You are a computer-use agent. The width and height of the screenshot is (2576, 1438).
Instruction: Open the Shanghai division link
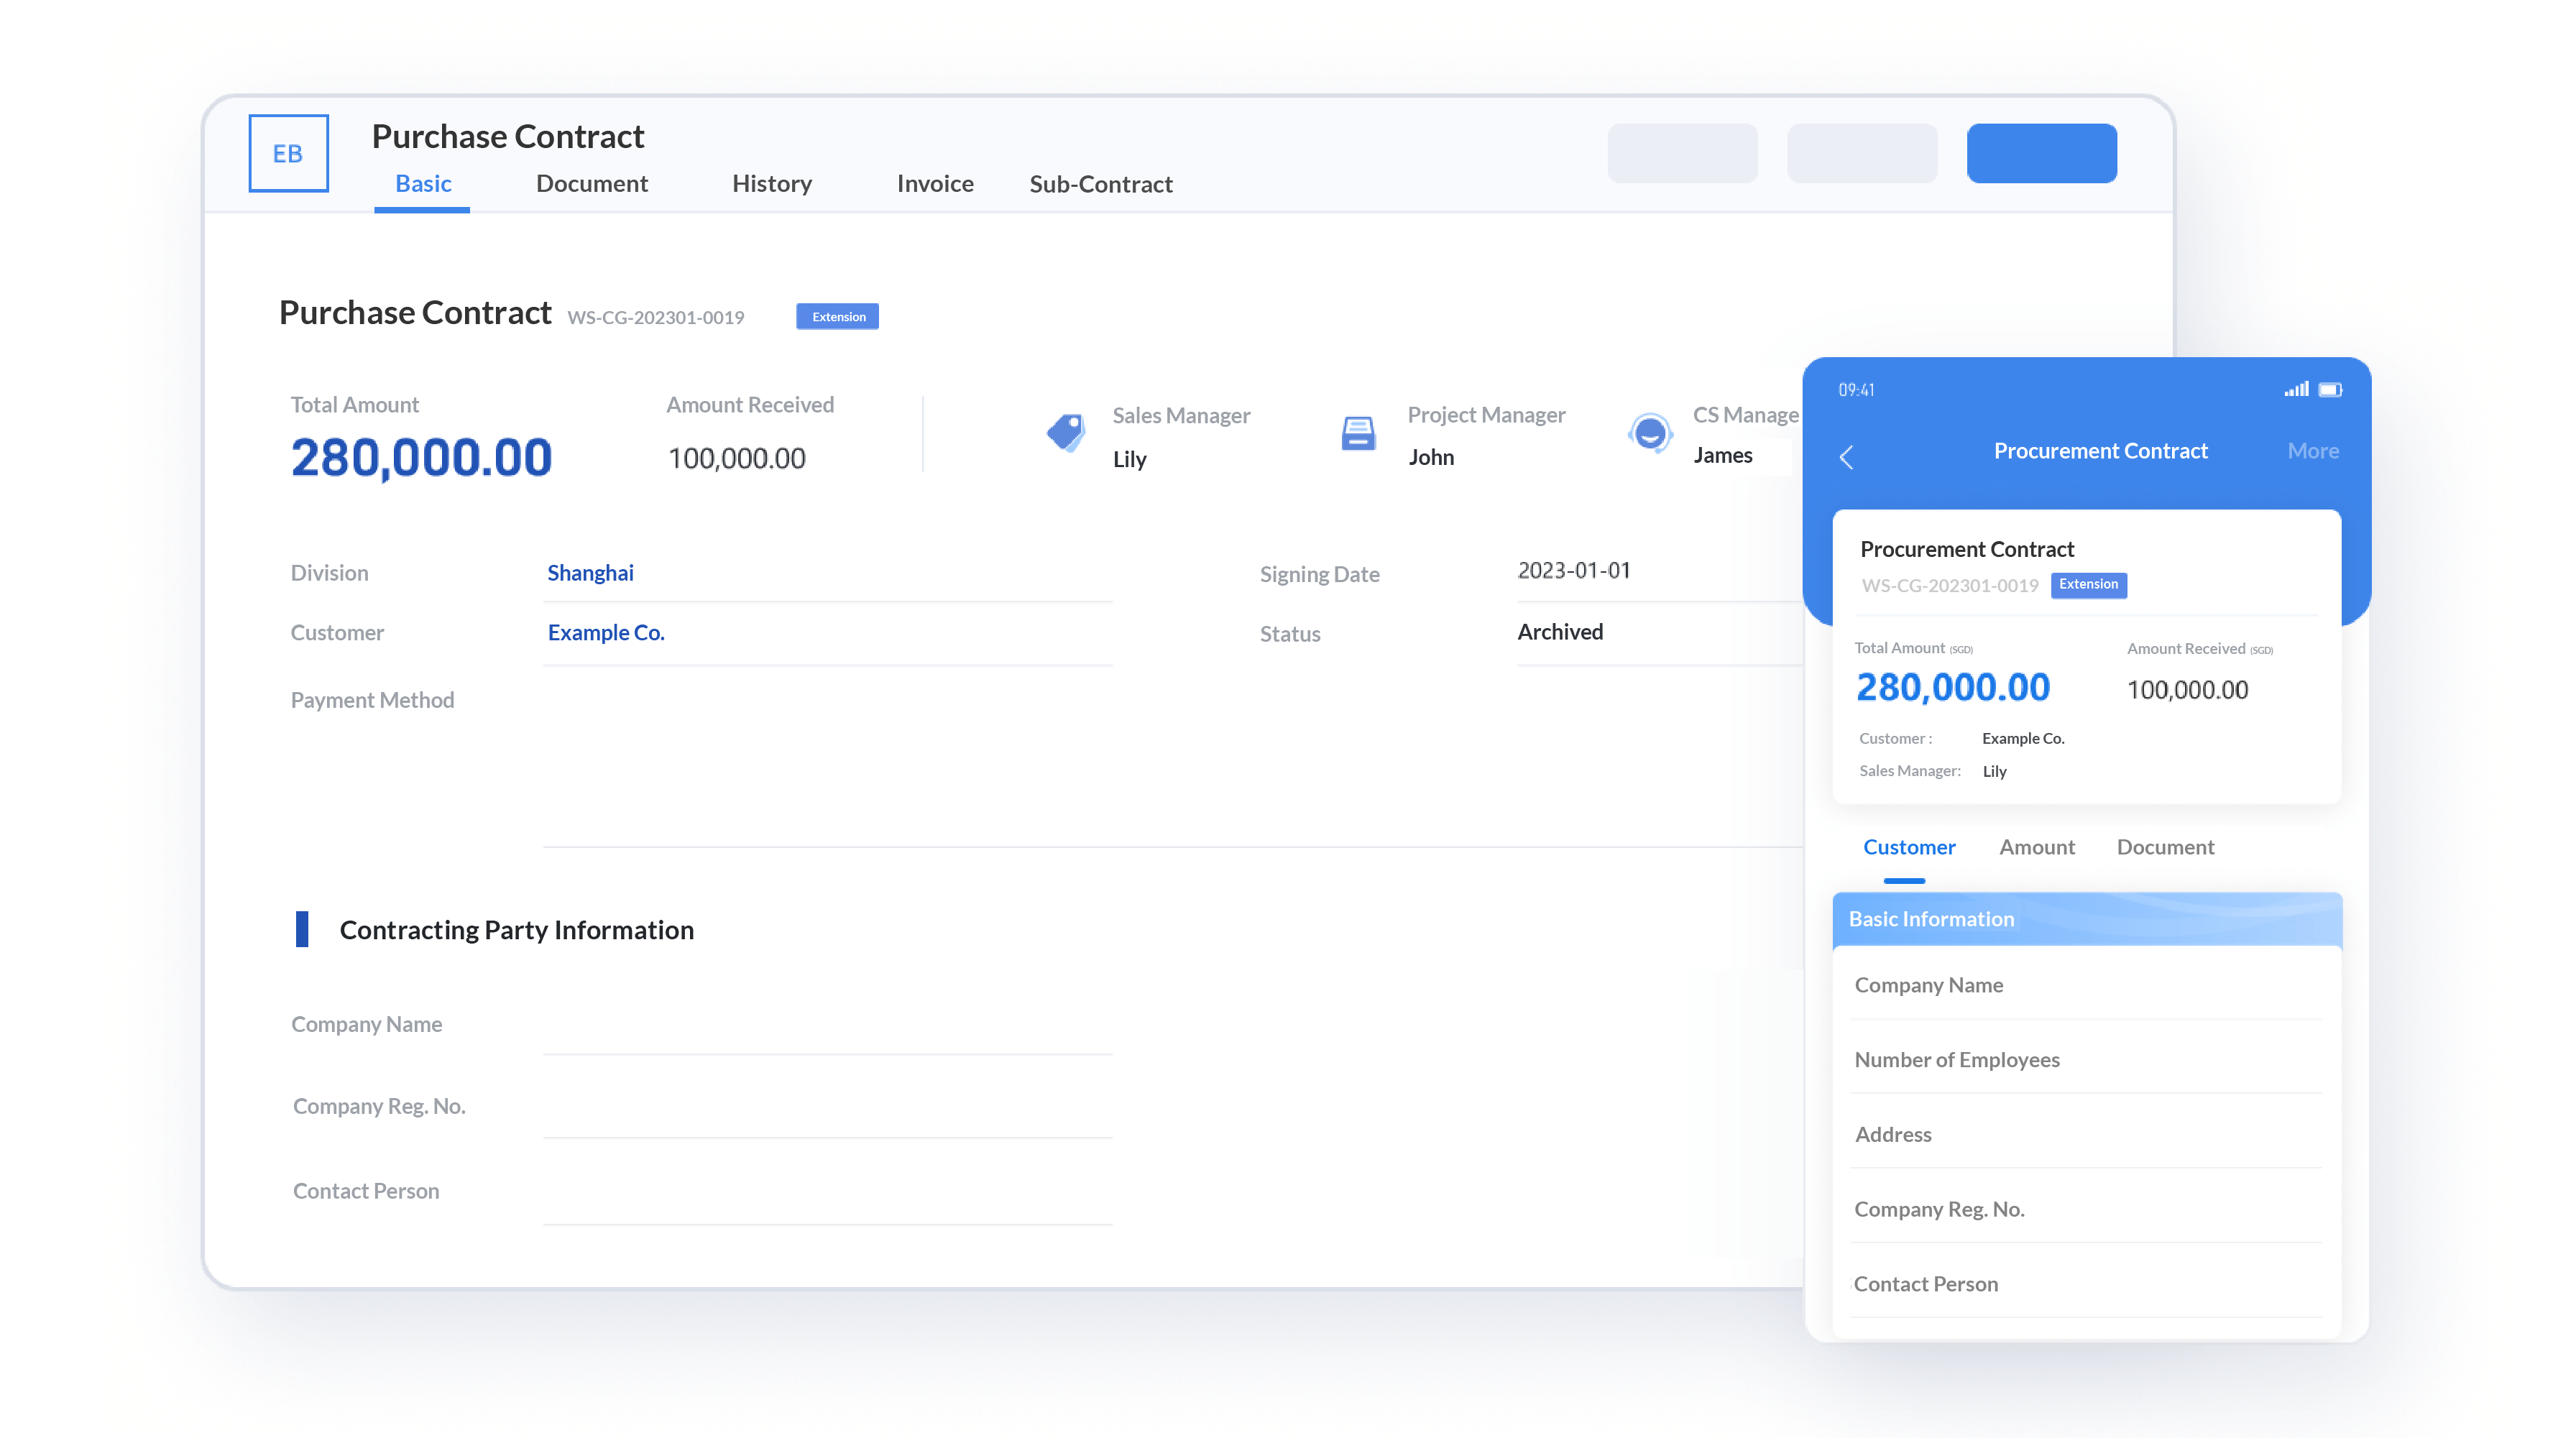click(x=590, y=573)
